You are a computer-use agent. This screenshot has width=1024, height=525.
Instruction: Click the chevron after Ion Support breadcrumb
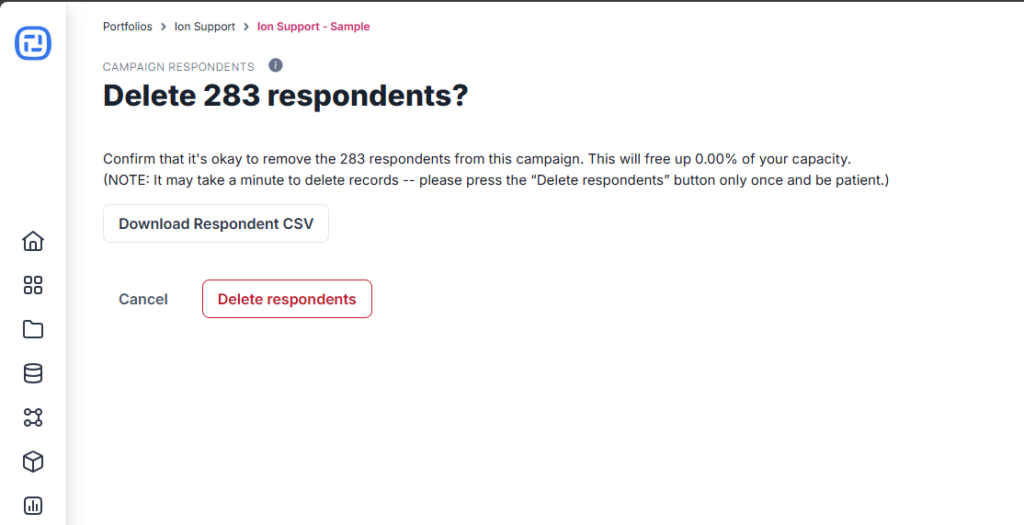tap(246, 27)
